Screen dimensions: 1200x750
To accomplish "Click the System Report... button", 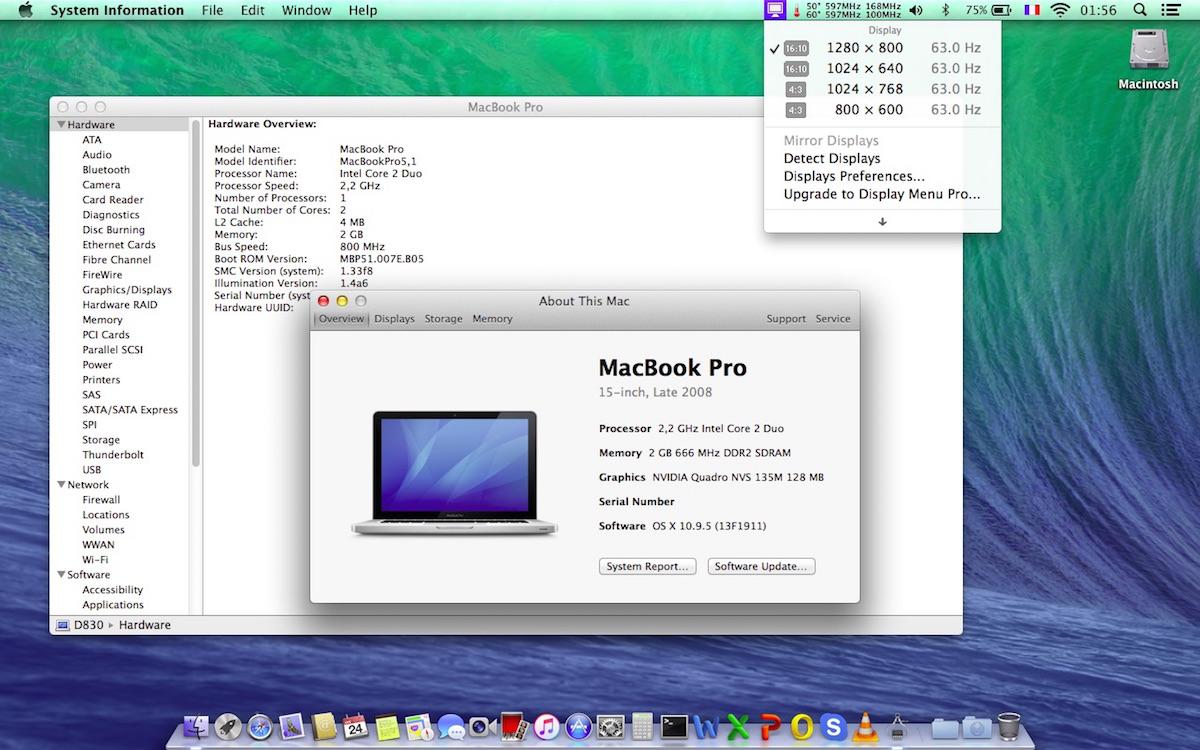I will [648, 566].
